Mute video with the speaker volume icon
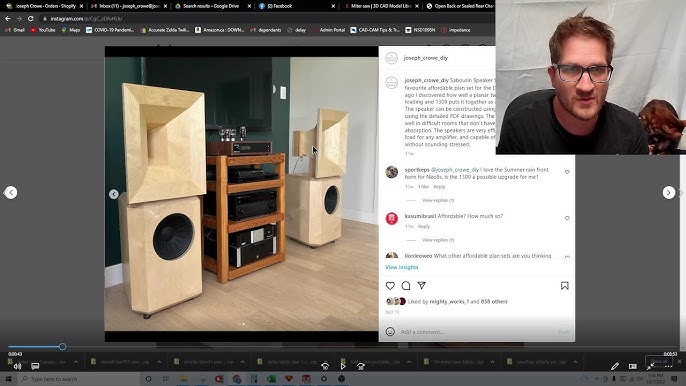This screenshot has width=686, height=386. 18,366
